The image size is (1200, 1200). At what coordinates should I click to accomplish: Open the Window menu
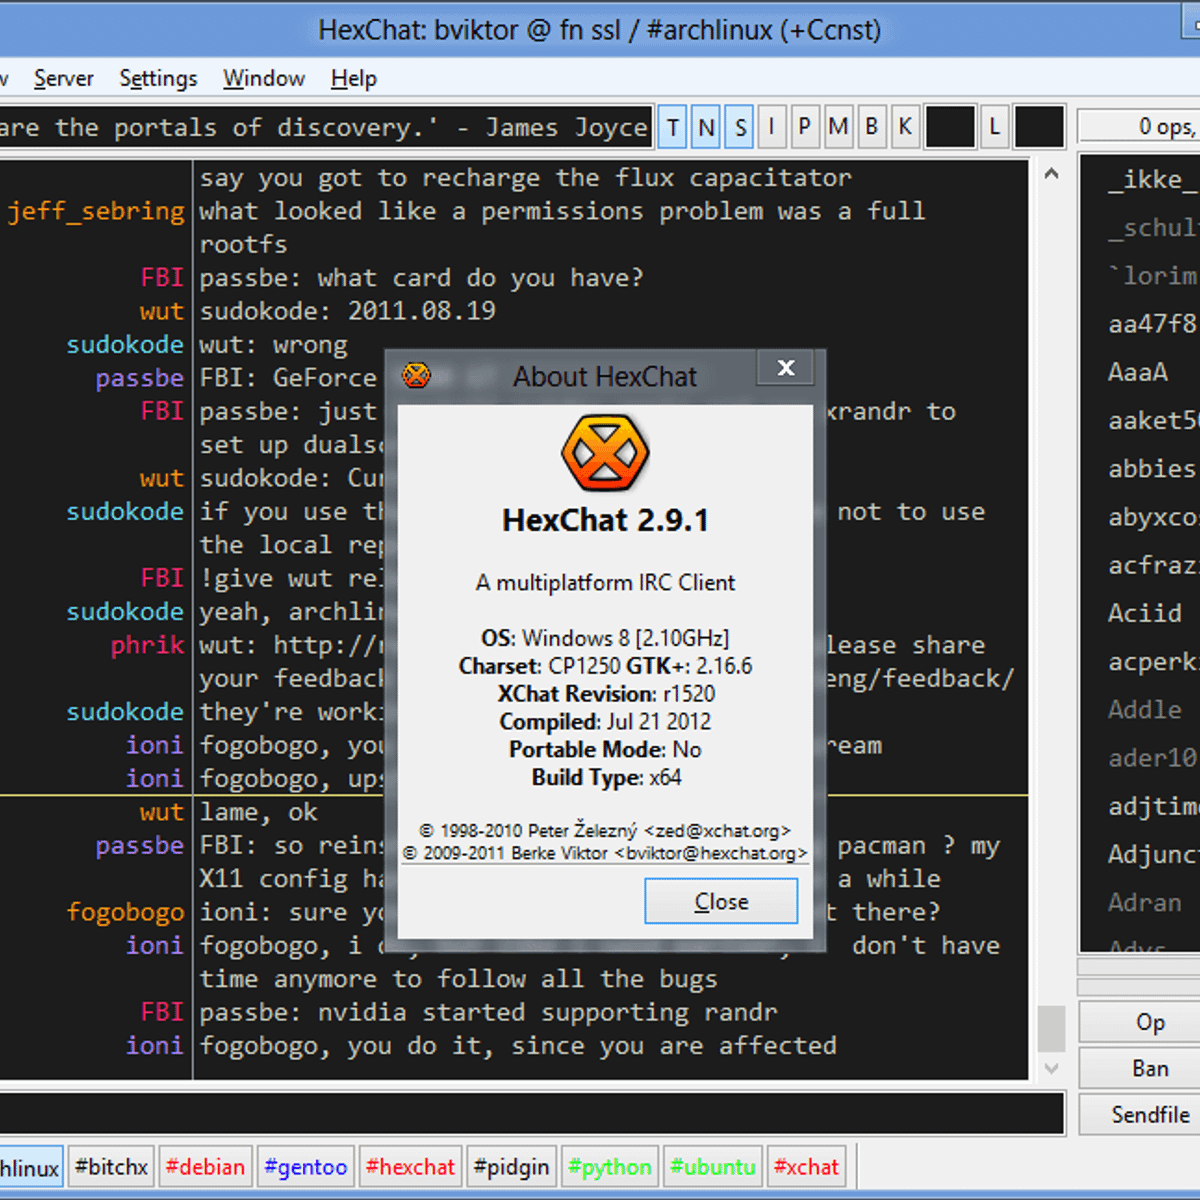pos(264,78)
